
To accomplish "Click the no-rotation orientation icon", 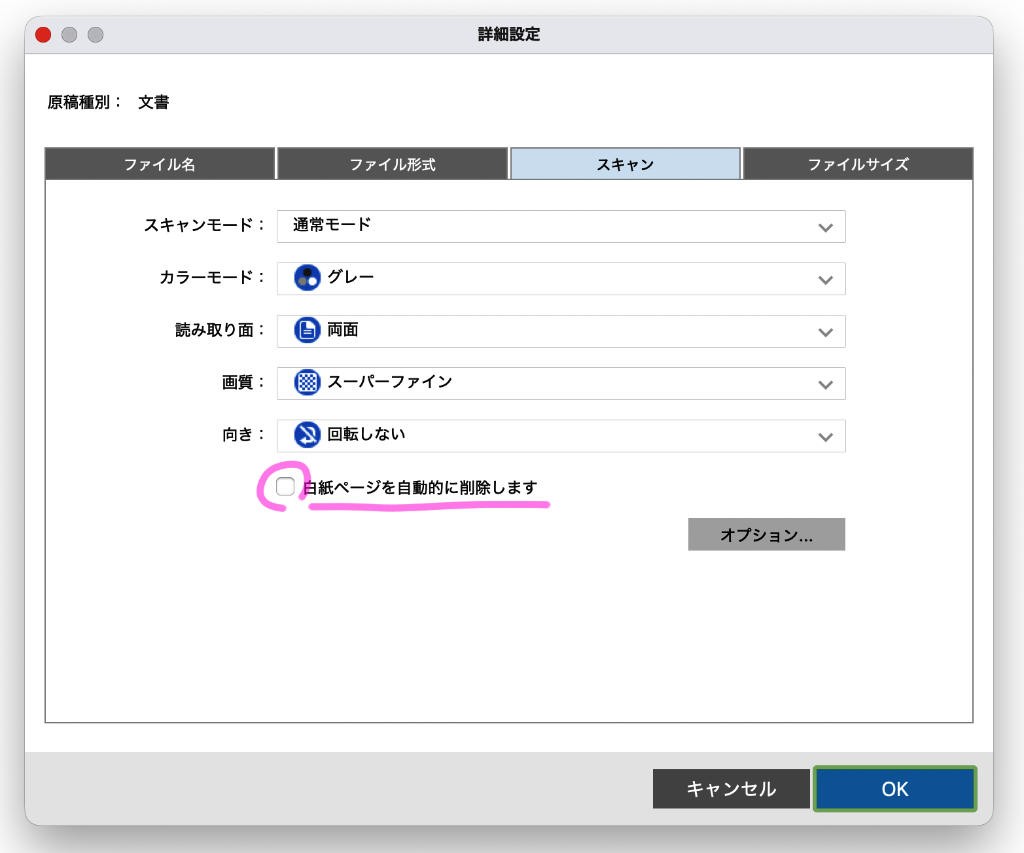I will pyautogui.click(x=307, y=435).
